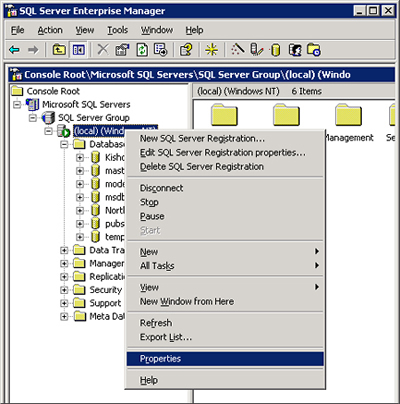Click the "6 Items" header text
Image resolution: width=400 pixels, height=404 pixels.
(307, 91)
